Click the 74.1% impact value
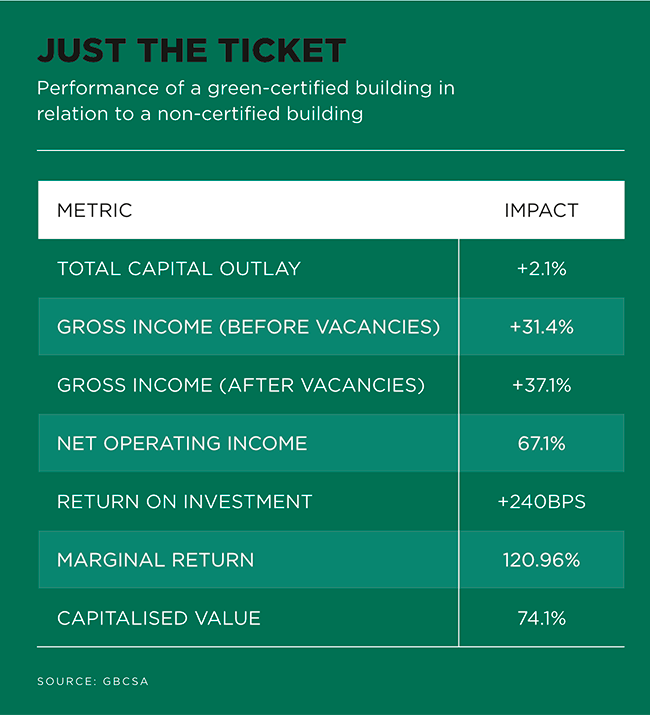Image resolution: width=650 pixels, height=715 pixels. click(541, 618)
